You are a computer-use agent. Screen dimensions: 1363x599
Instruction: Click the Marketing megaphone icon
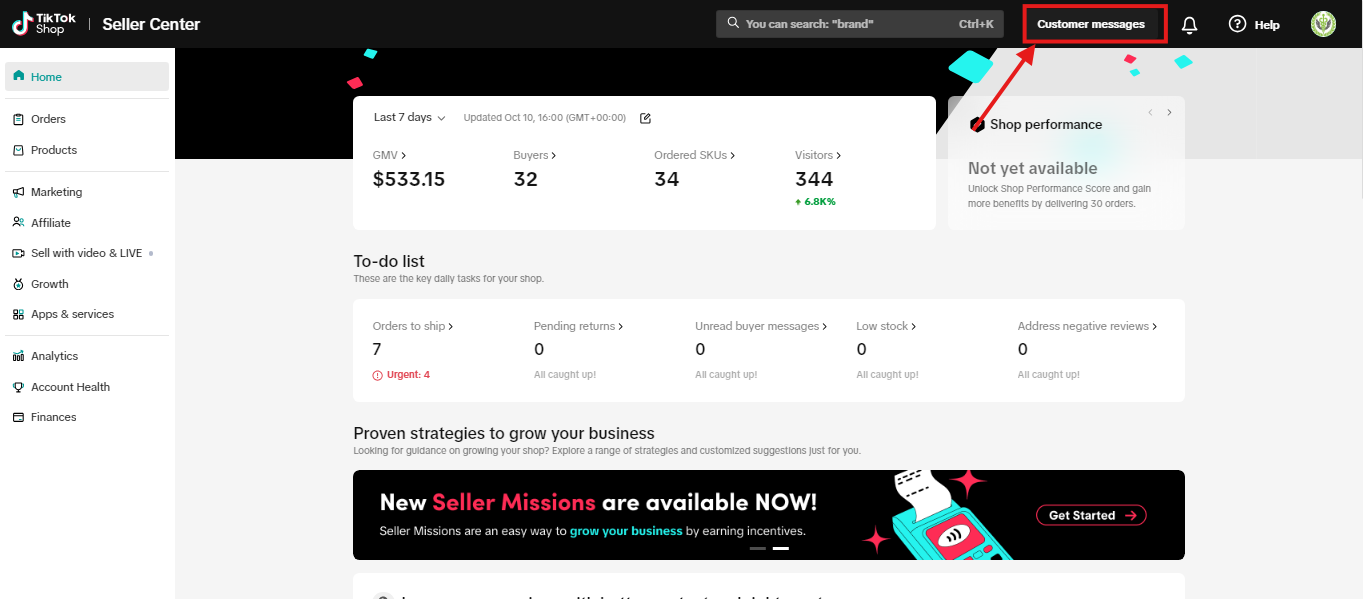[18, 192]
